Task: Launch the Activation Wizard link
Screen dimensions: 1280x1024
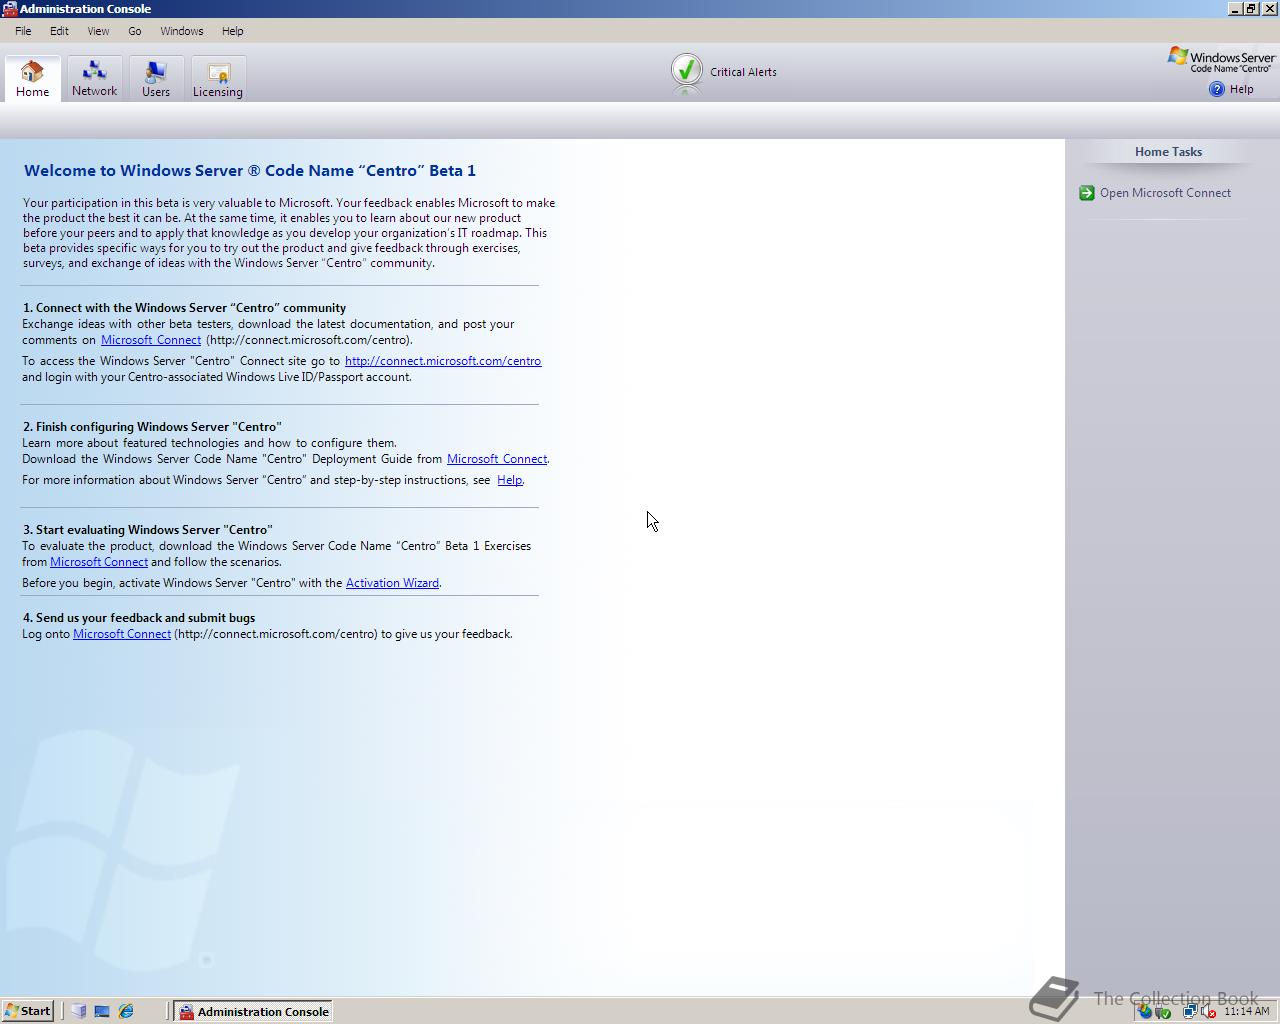Action: click(392, 583)
